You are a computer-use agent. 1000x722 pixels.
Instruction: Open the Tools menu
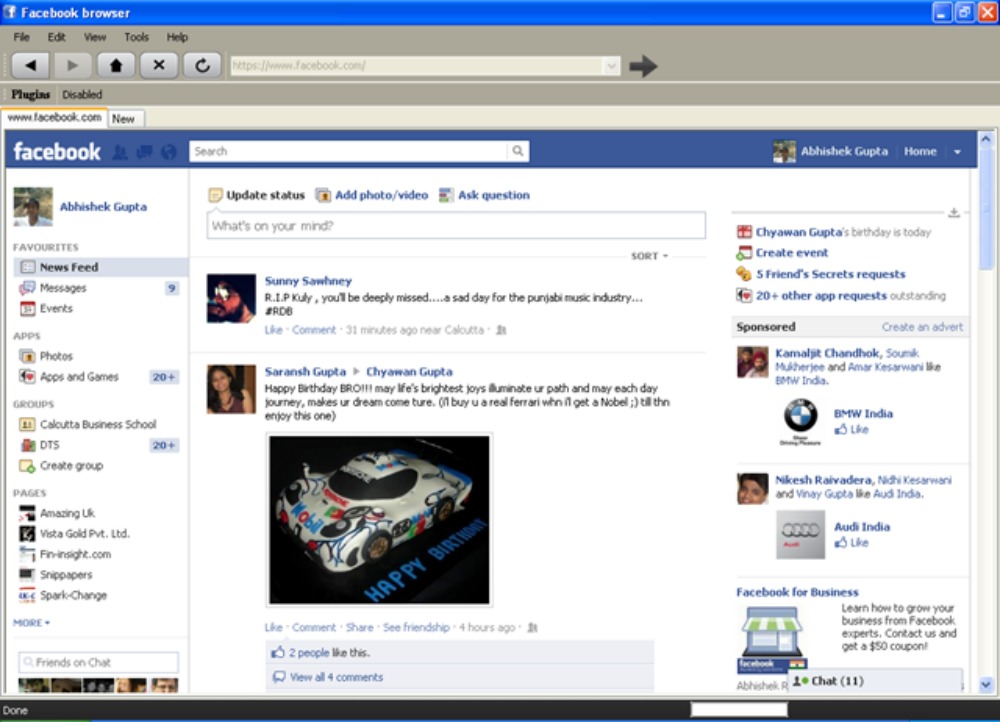pyautogui.click(x=136, y=36)
